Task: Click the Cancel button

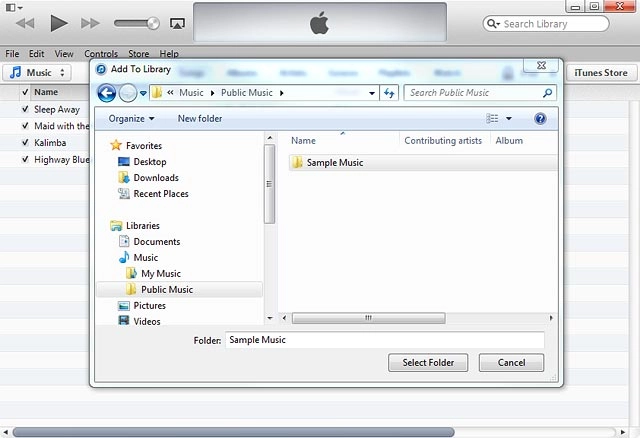Action: click(x=511, y=362)
